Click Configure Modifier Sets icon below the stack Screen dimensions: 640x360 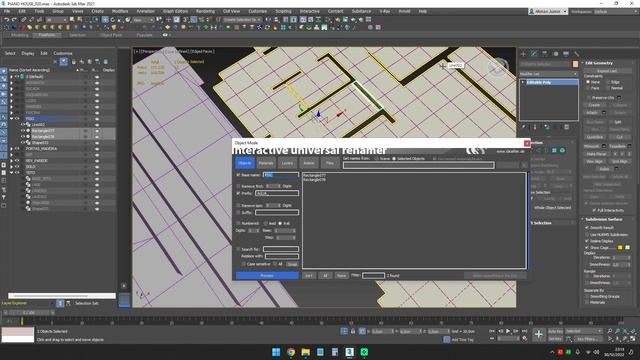click(x=567, y=127)
